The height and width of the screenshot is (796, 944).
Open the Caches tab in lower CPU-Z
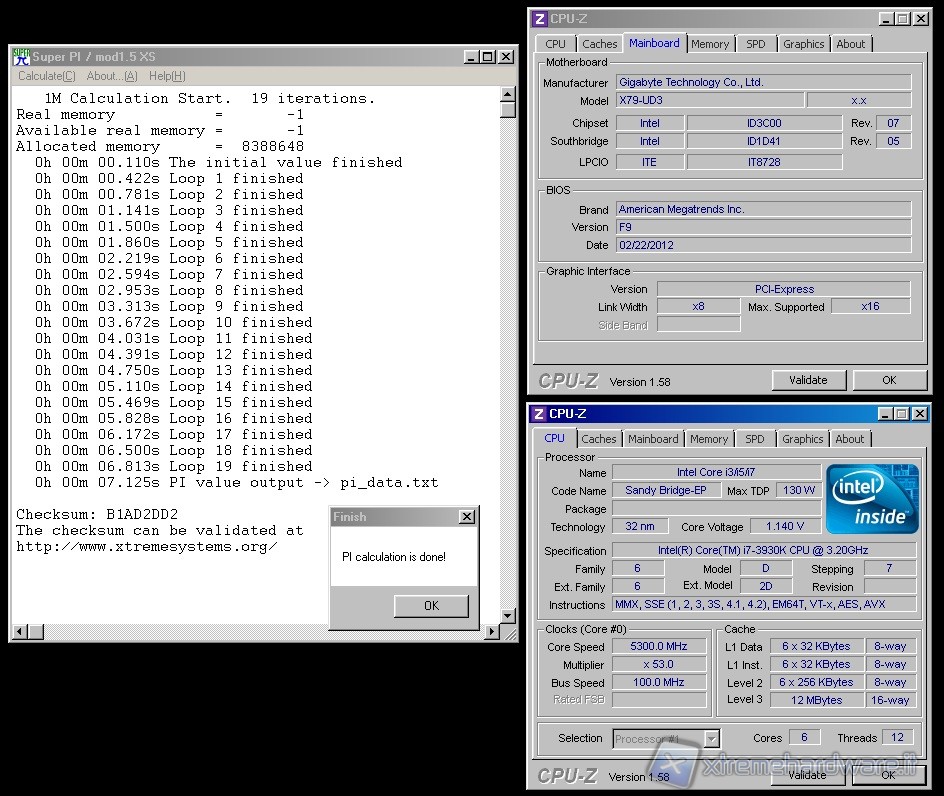[x=599, y=439]
